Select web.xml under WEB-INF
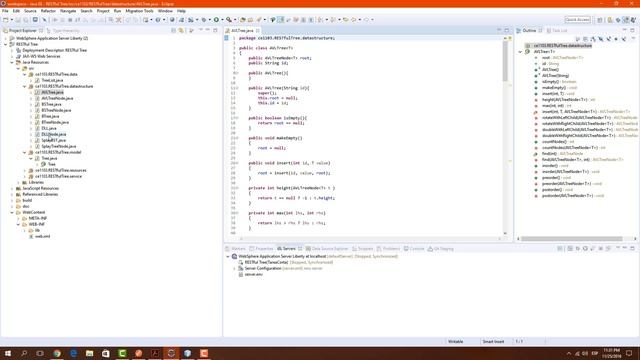This screenshot has height=360, width=640. tap(42, 236)
